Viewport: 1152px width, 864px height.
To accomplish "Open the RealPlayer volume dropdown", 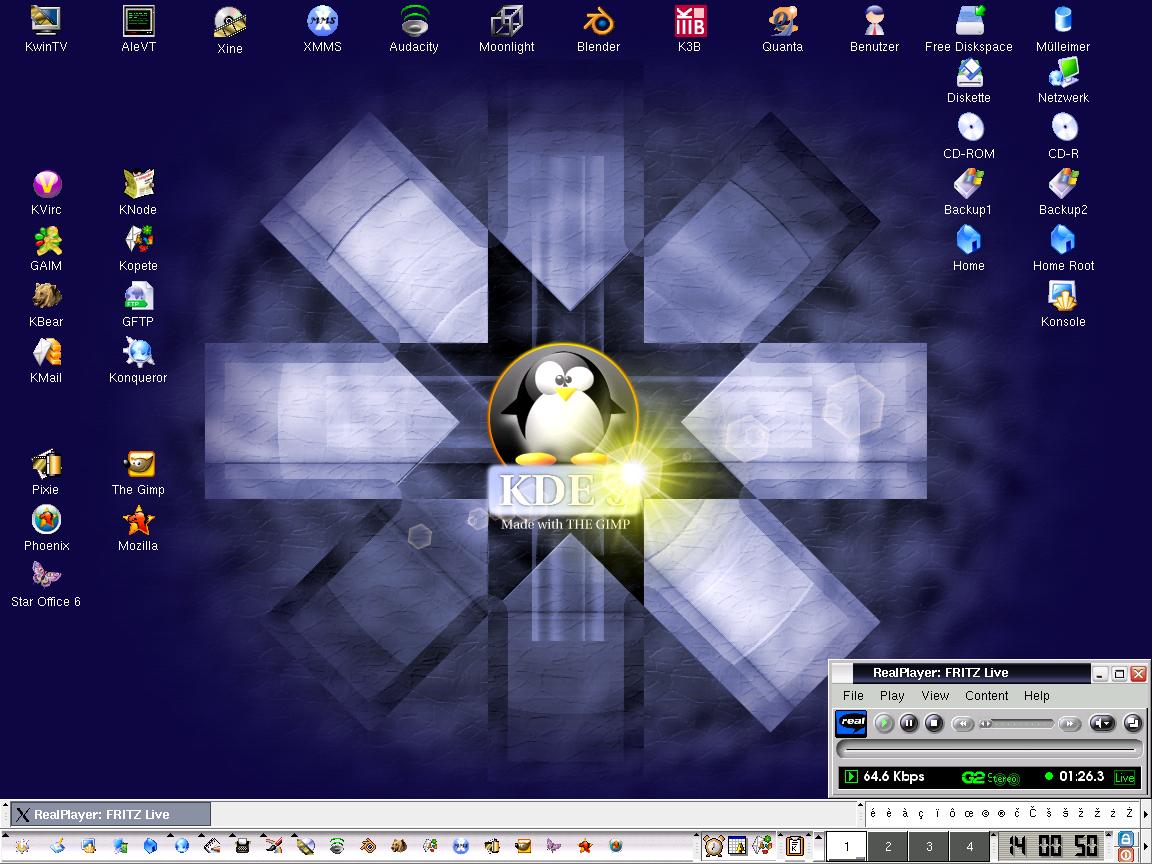I will pyautogui.click(x=1101, y=724).
